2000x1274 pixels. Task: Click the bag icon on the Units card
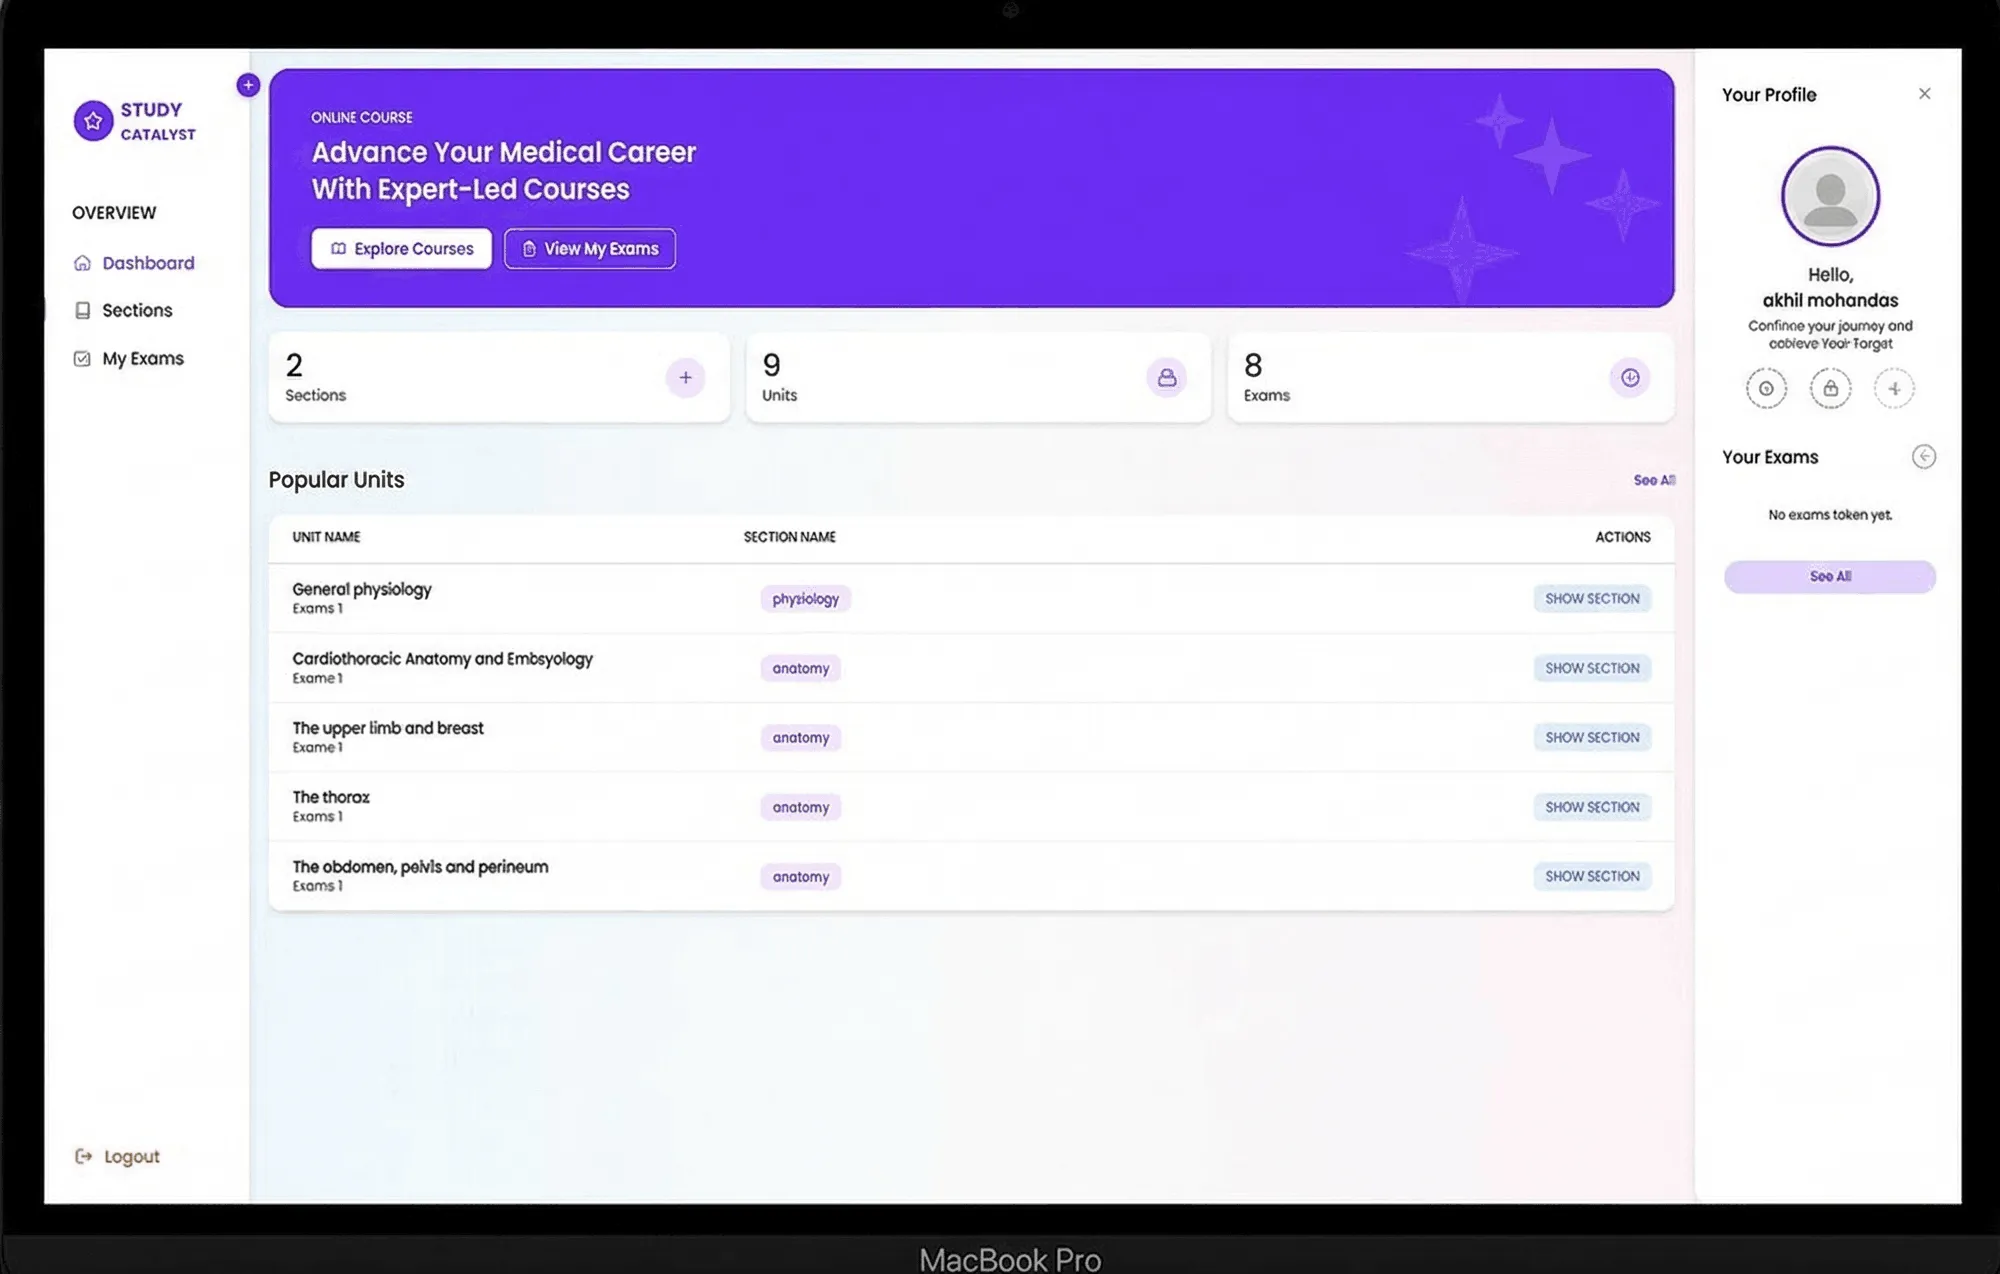coord(1166,378)
